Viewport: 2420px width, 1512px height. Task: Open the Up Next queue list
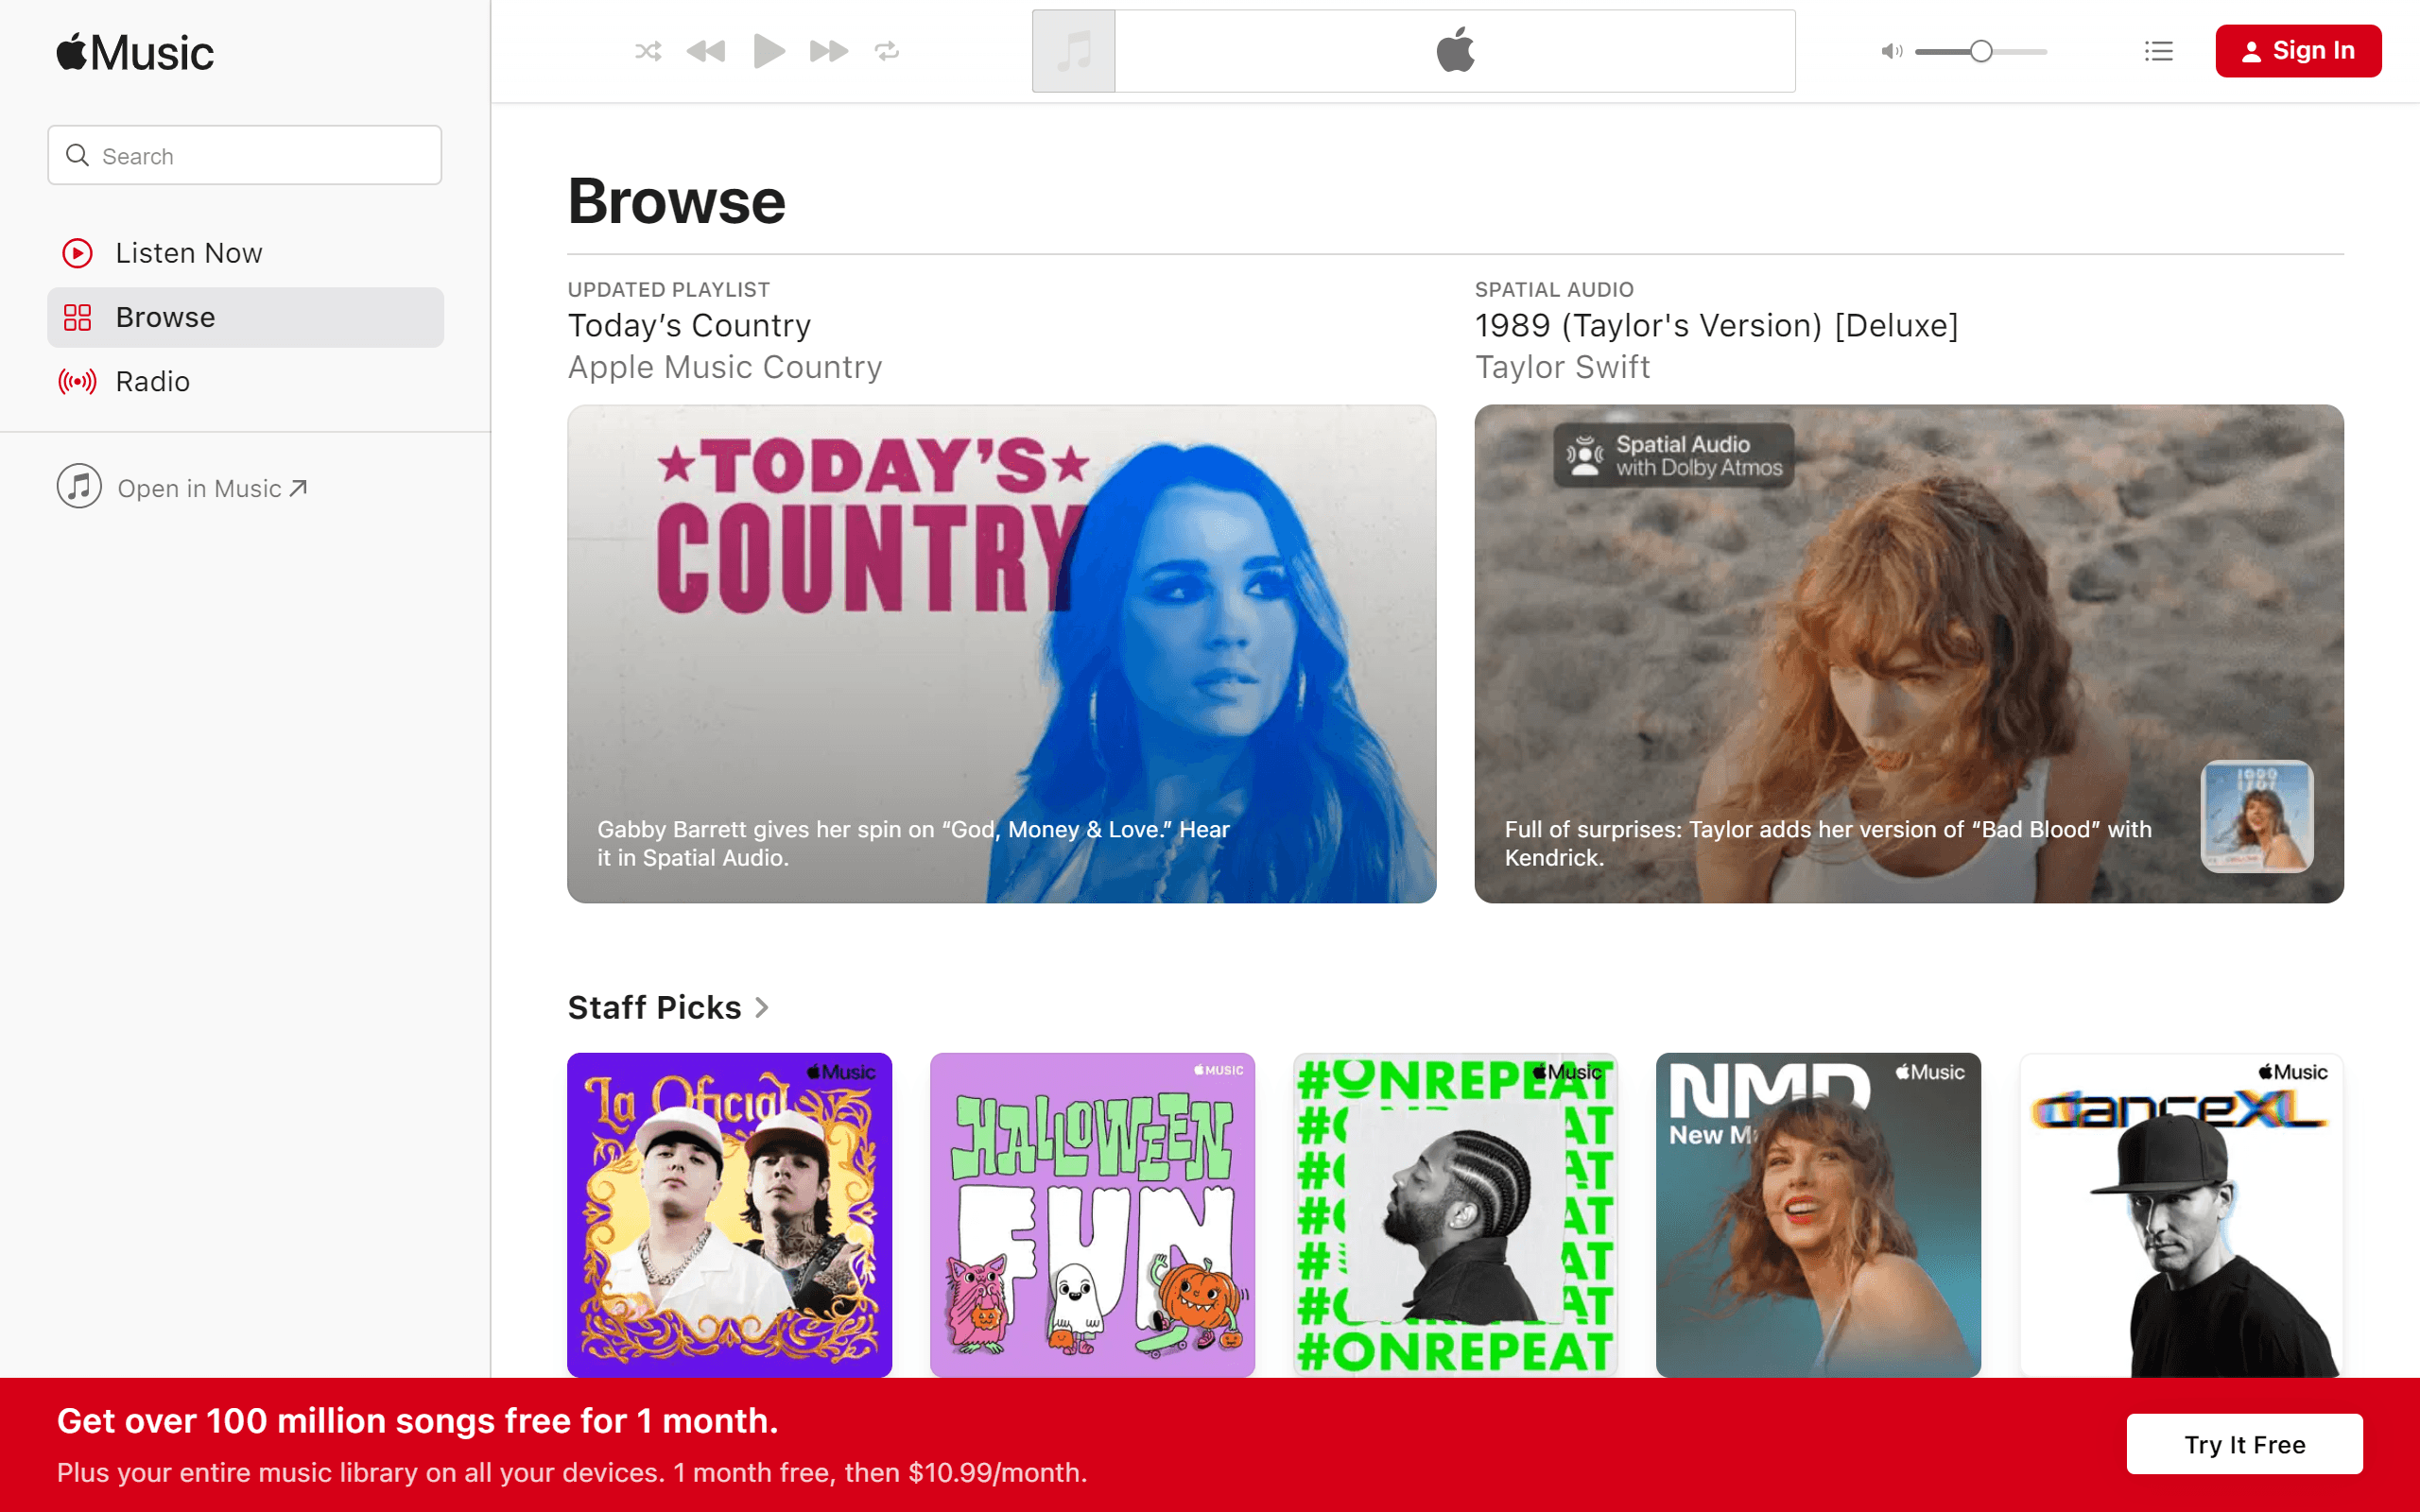pyautogui.click(x=2159, y=51)
